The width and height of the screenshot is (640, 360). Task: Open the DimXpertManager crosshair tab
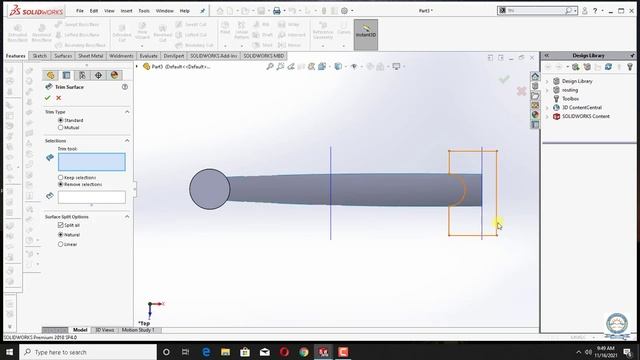98,75
